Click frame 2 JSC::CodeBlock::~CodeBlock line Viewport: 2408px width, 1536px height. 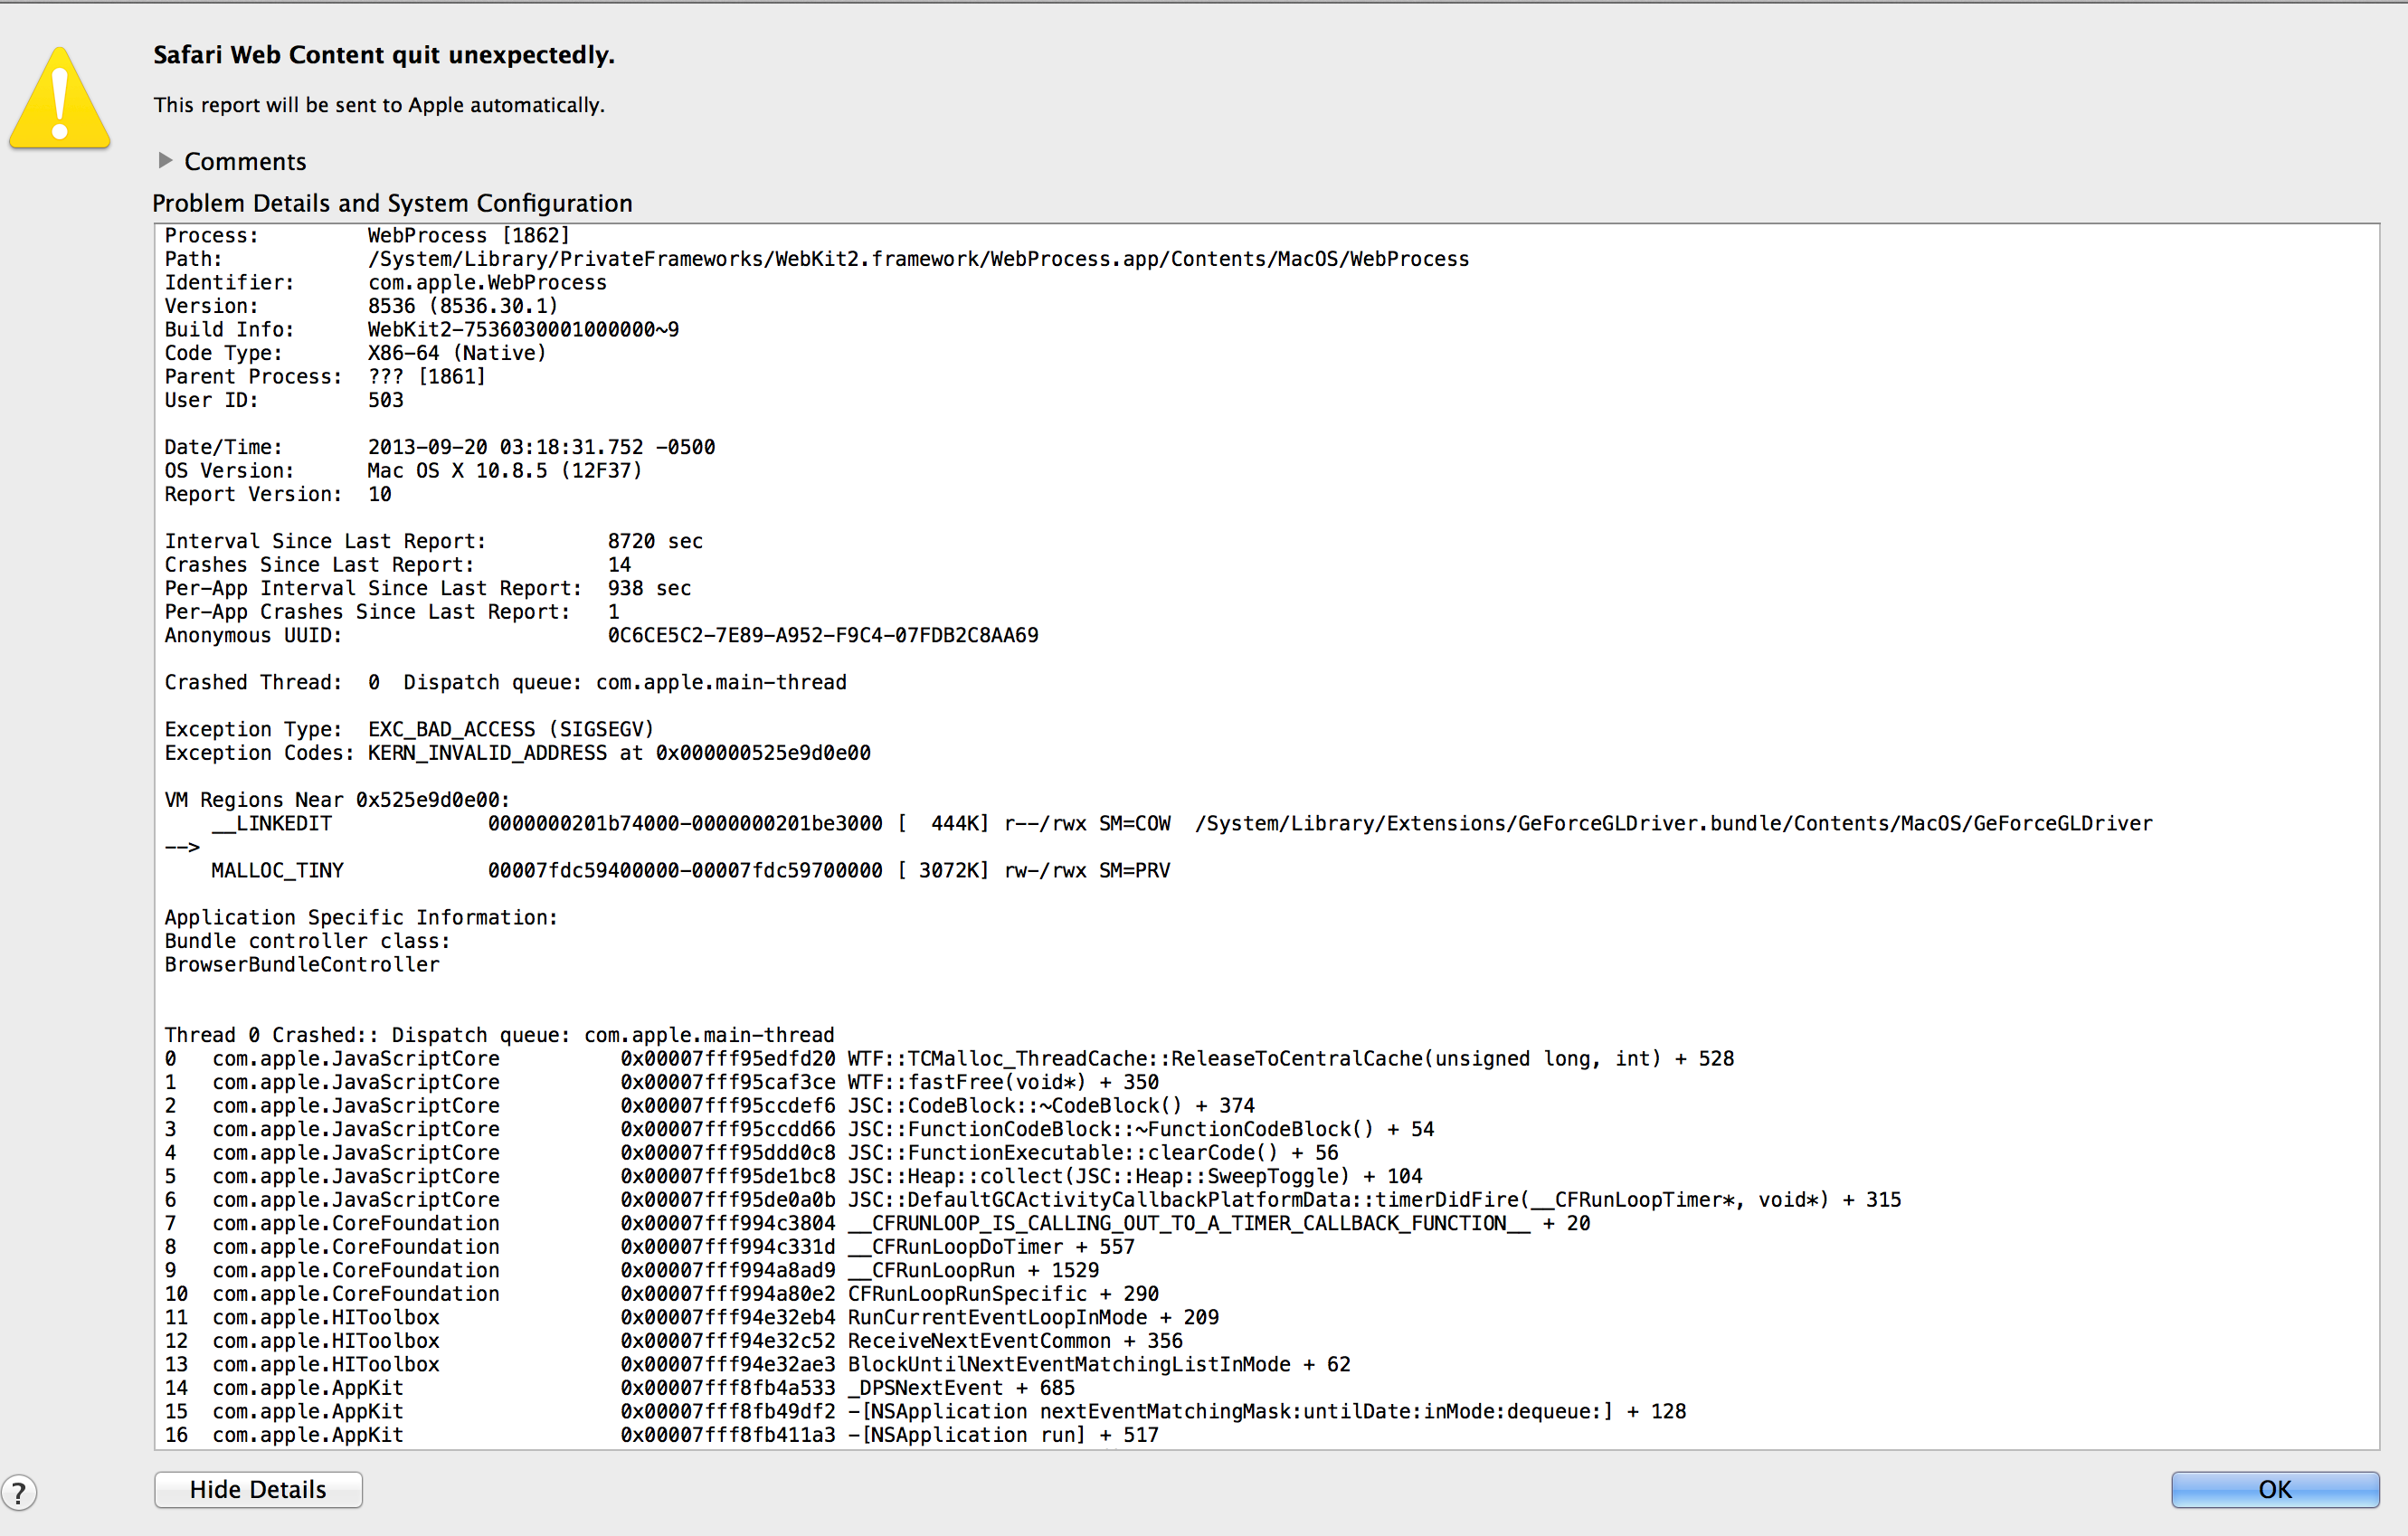coord(710,1106)
